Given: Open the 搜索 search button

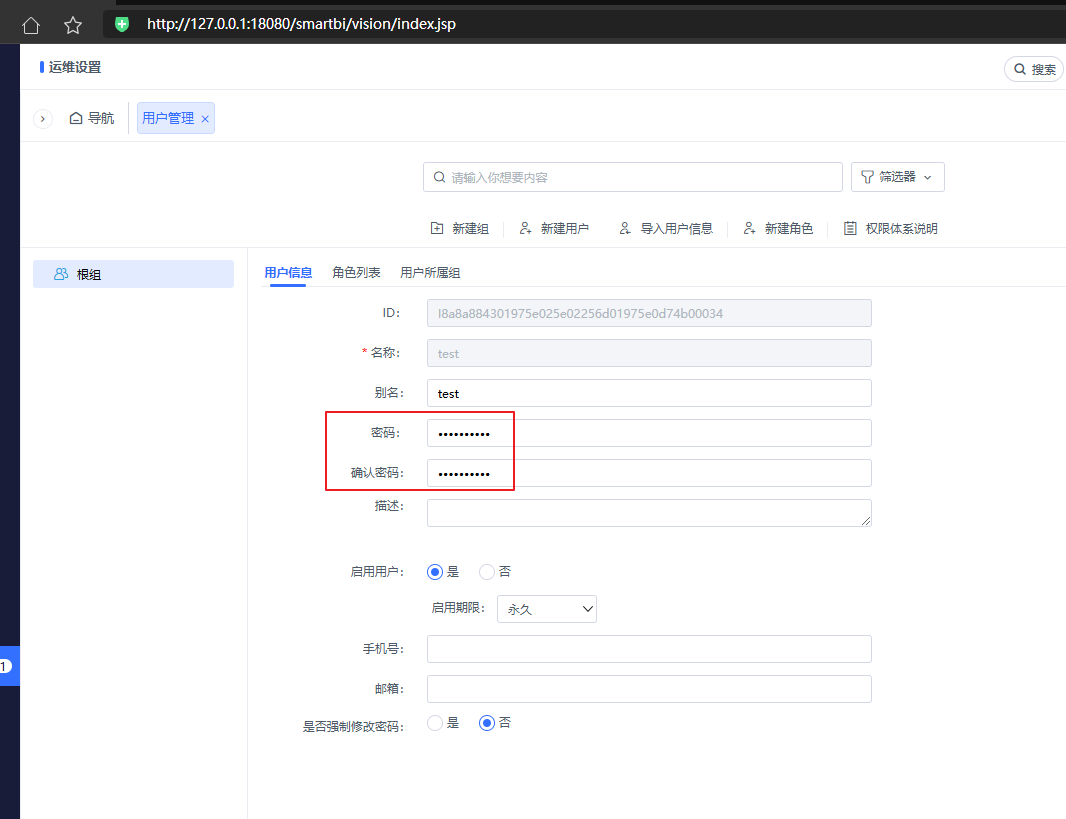Looking at the screenshot, I should click(x=1034, y=69).
